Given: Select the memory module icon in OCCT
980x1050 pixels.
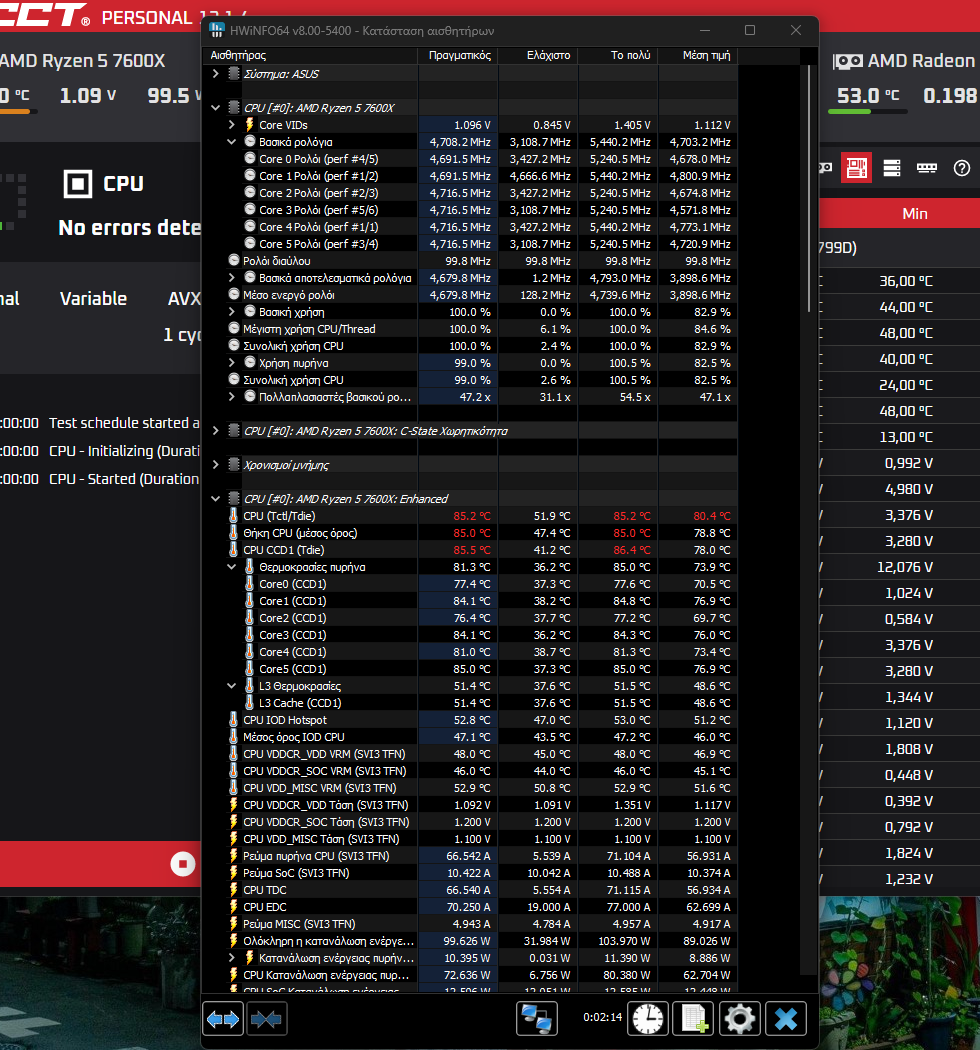Looking at the screenshot, I should [926, 167].
